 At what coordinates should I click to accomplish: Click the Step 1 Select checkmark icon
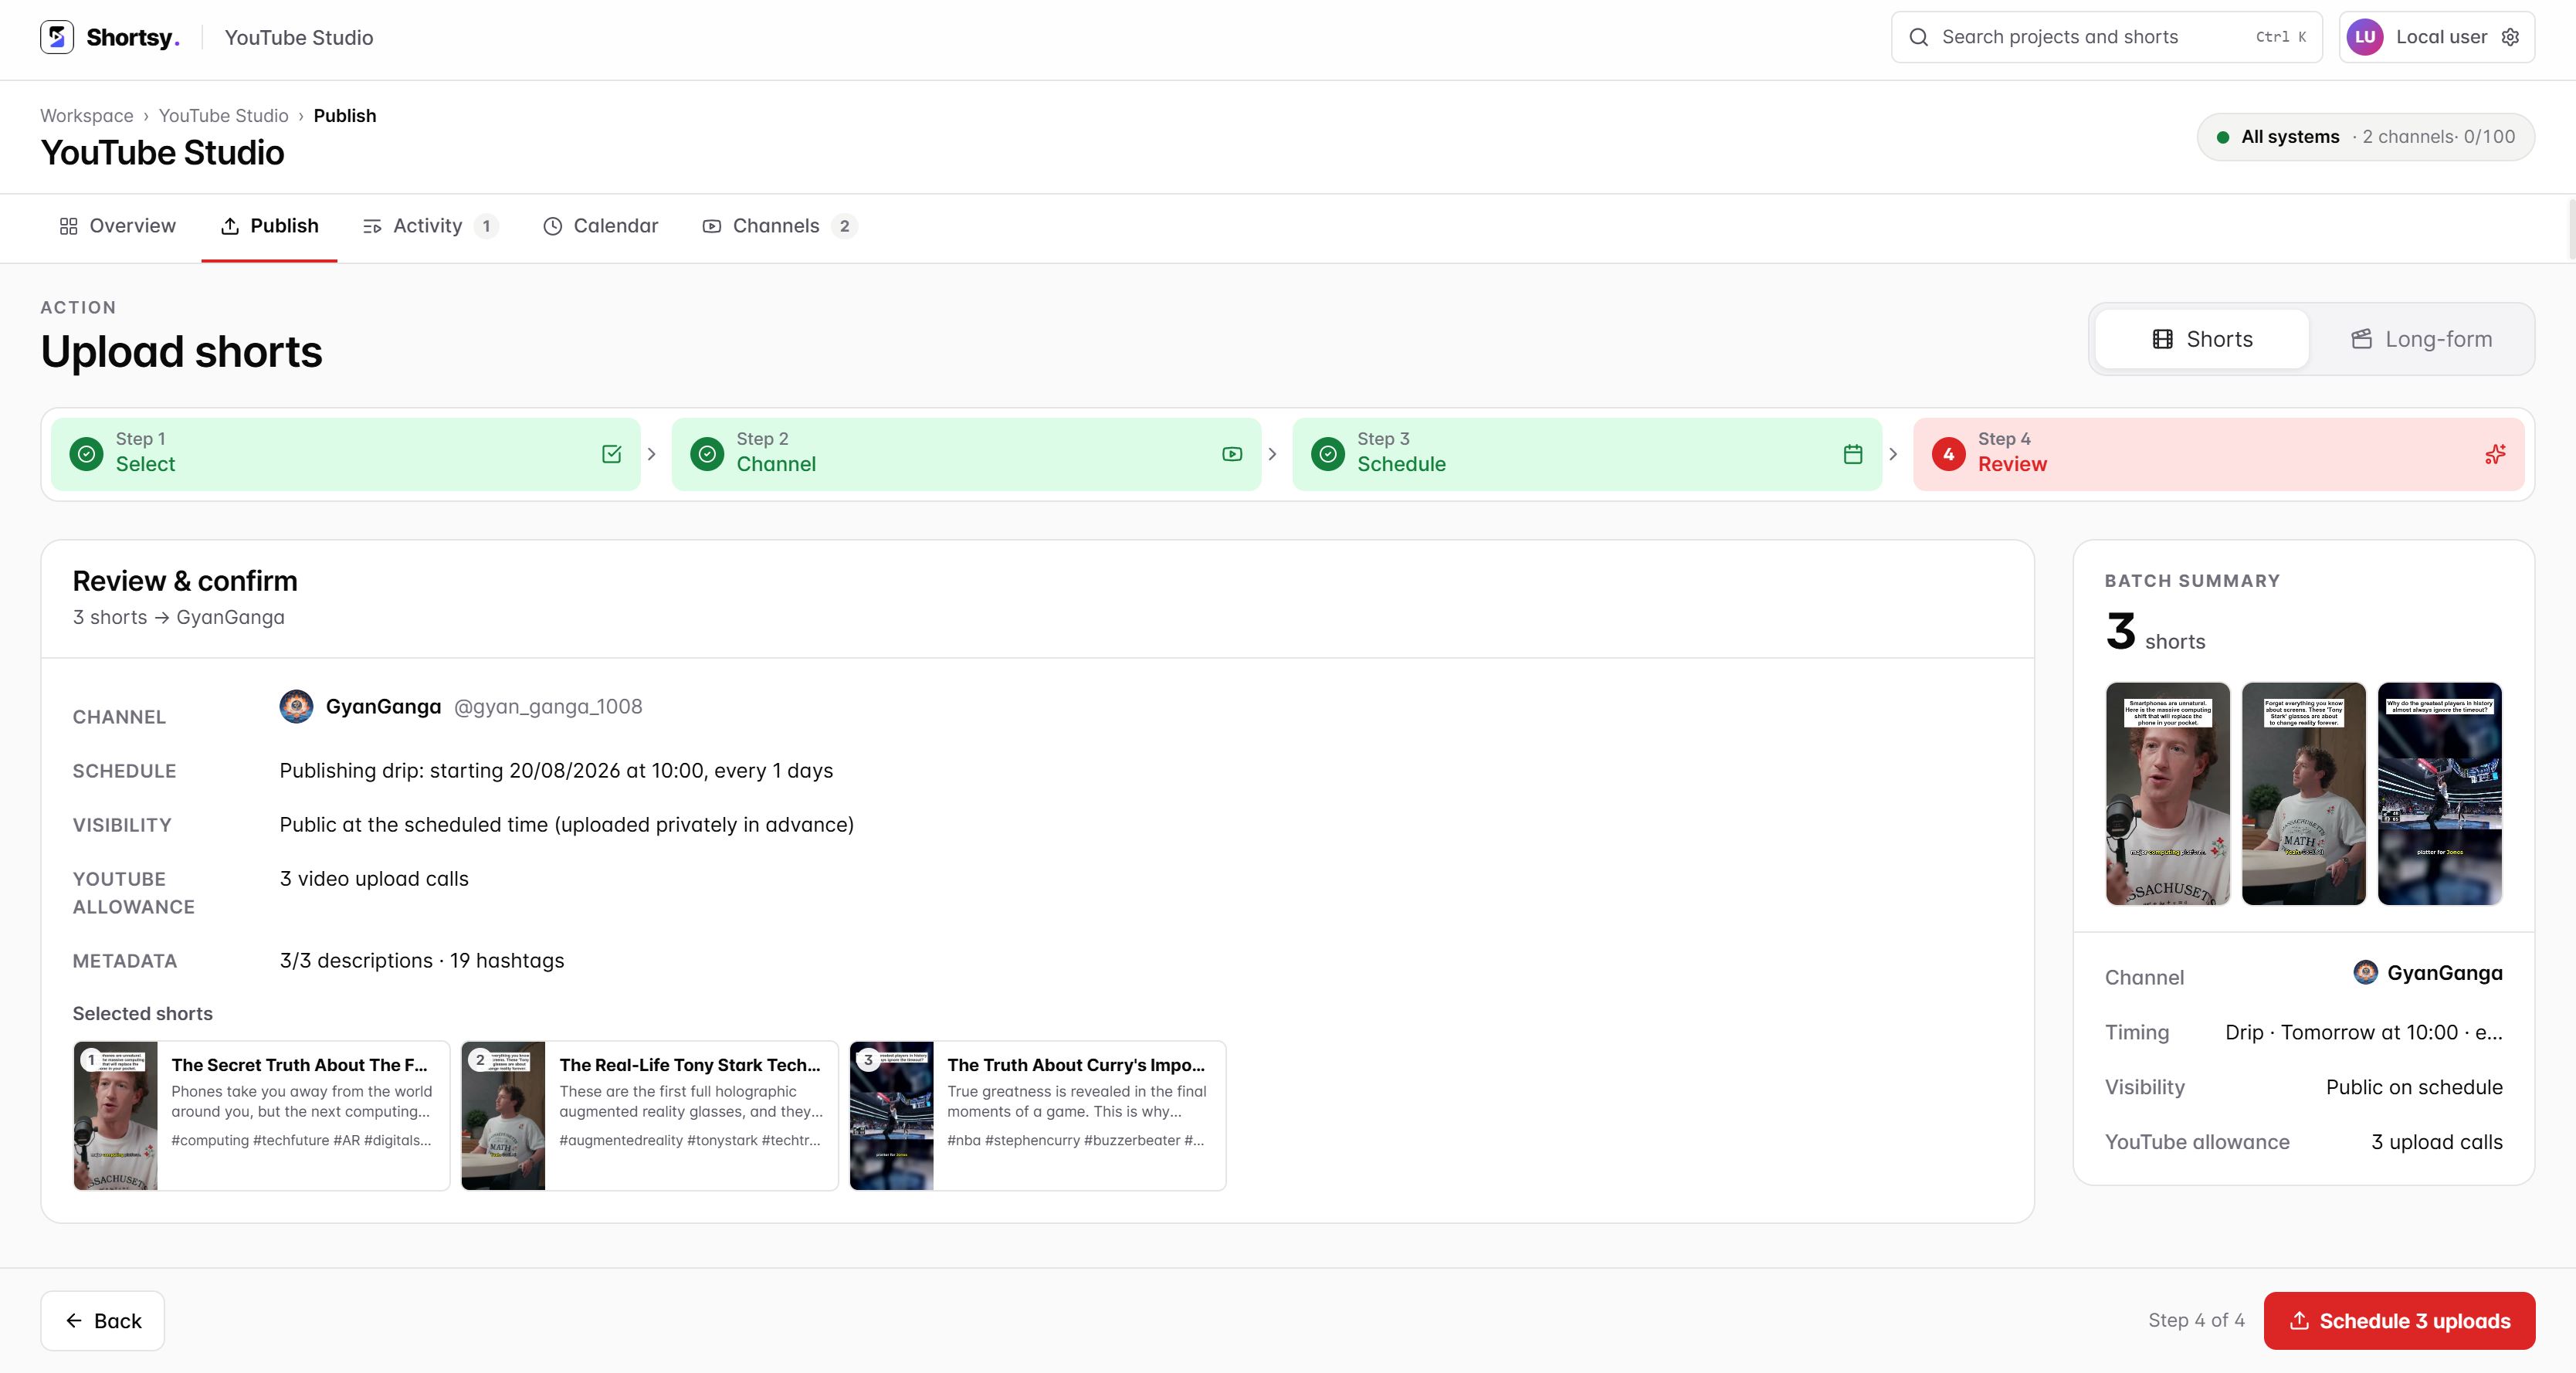click(x=612, y=454)
